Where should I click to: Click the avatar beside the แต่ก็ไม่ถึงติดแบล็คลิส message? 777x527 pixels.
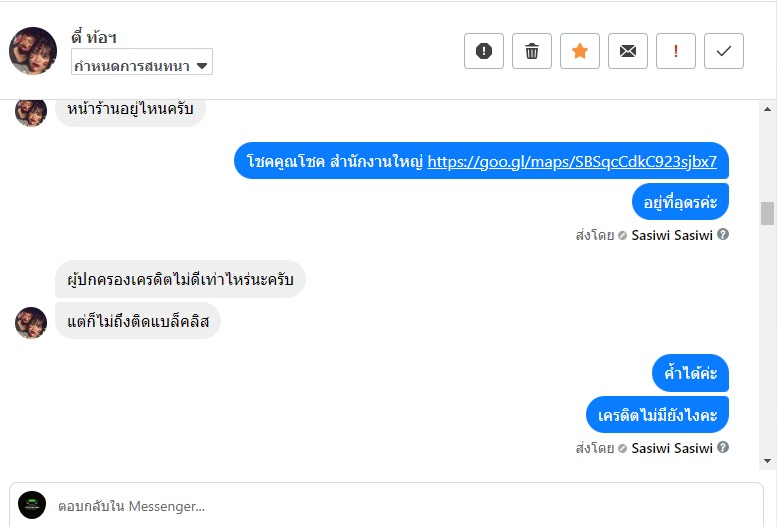[31, 322]
